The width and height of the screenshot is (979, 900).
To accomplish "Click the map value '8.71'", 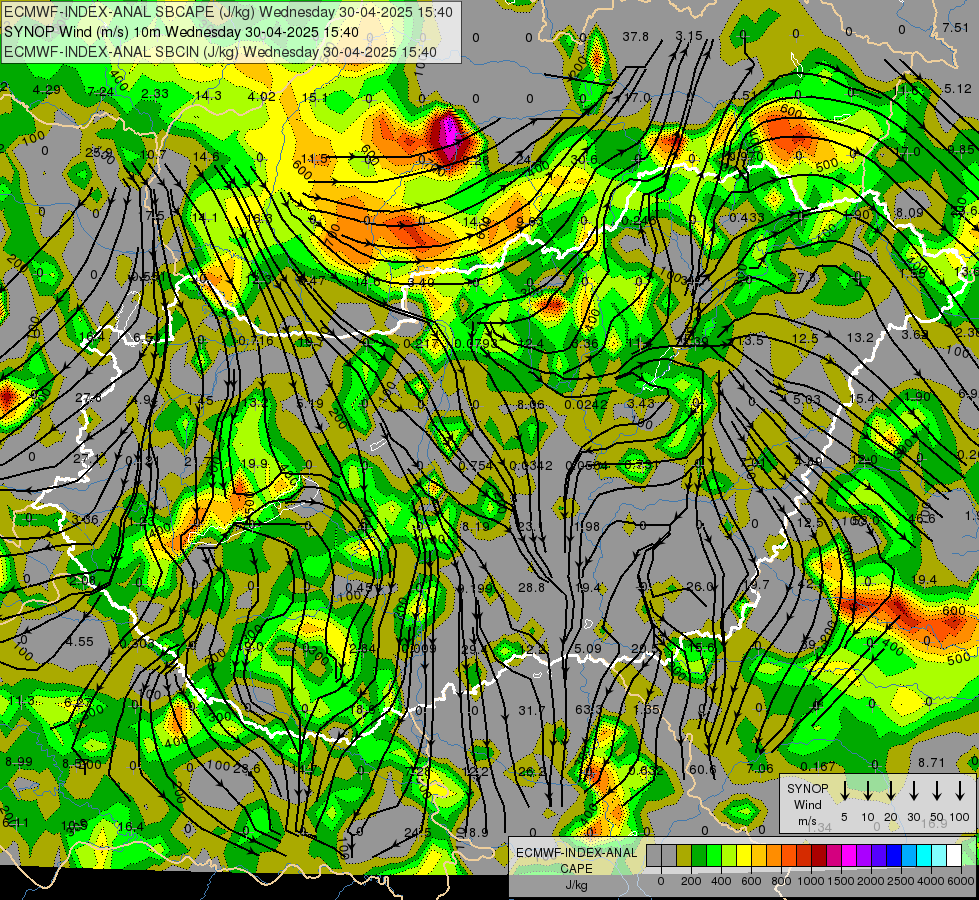I will click(x=932, y=763).
